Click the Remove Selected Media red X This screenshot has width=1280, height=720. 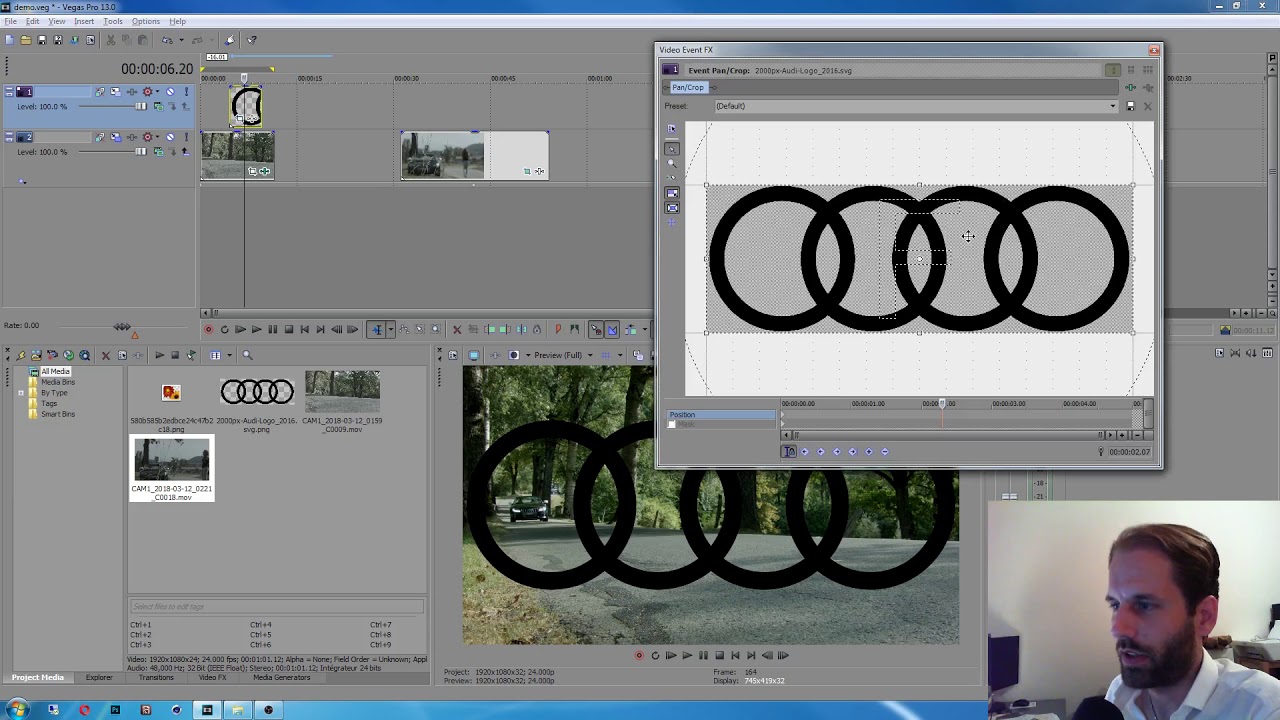pyautogui.click(x=105, y=355)
